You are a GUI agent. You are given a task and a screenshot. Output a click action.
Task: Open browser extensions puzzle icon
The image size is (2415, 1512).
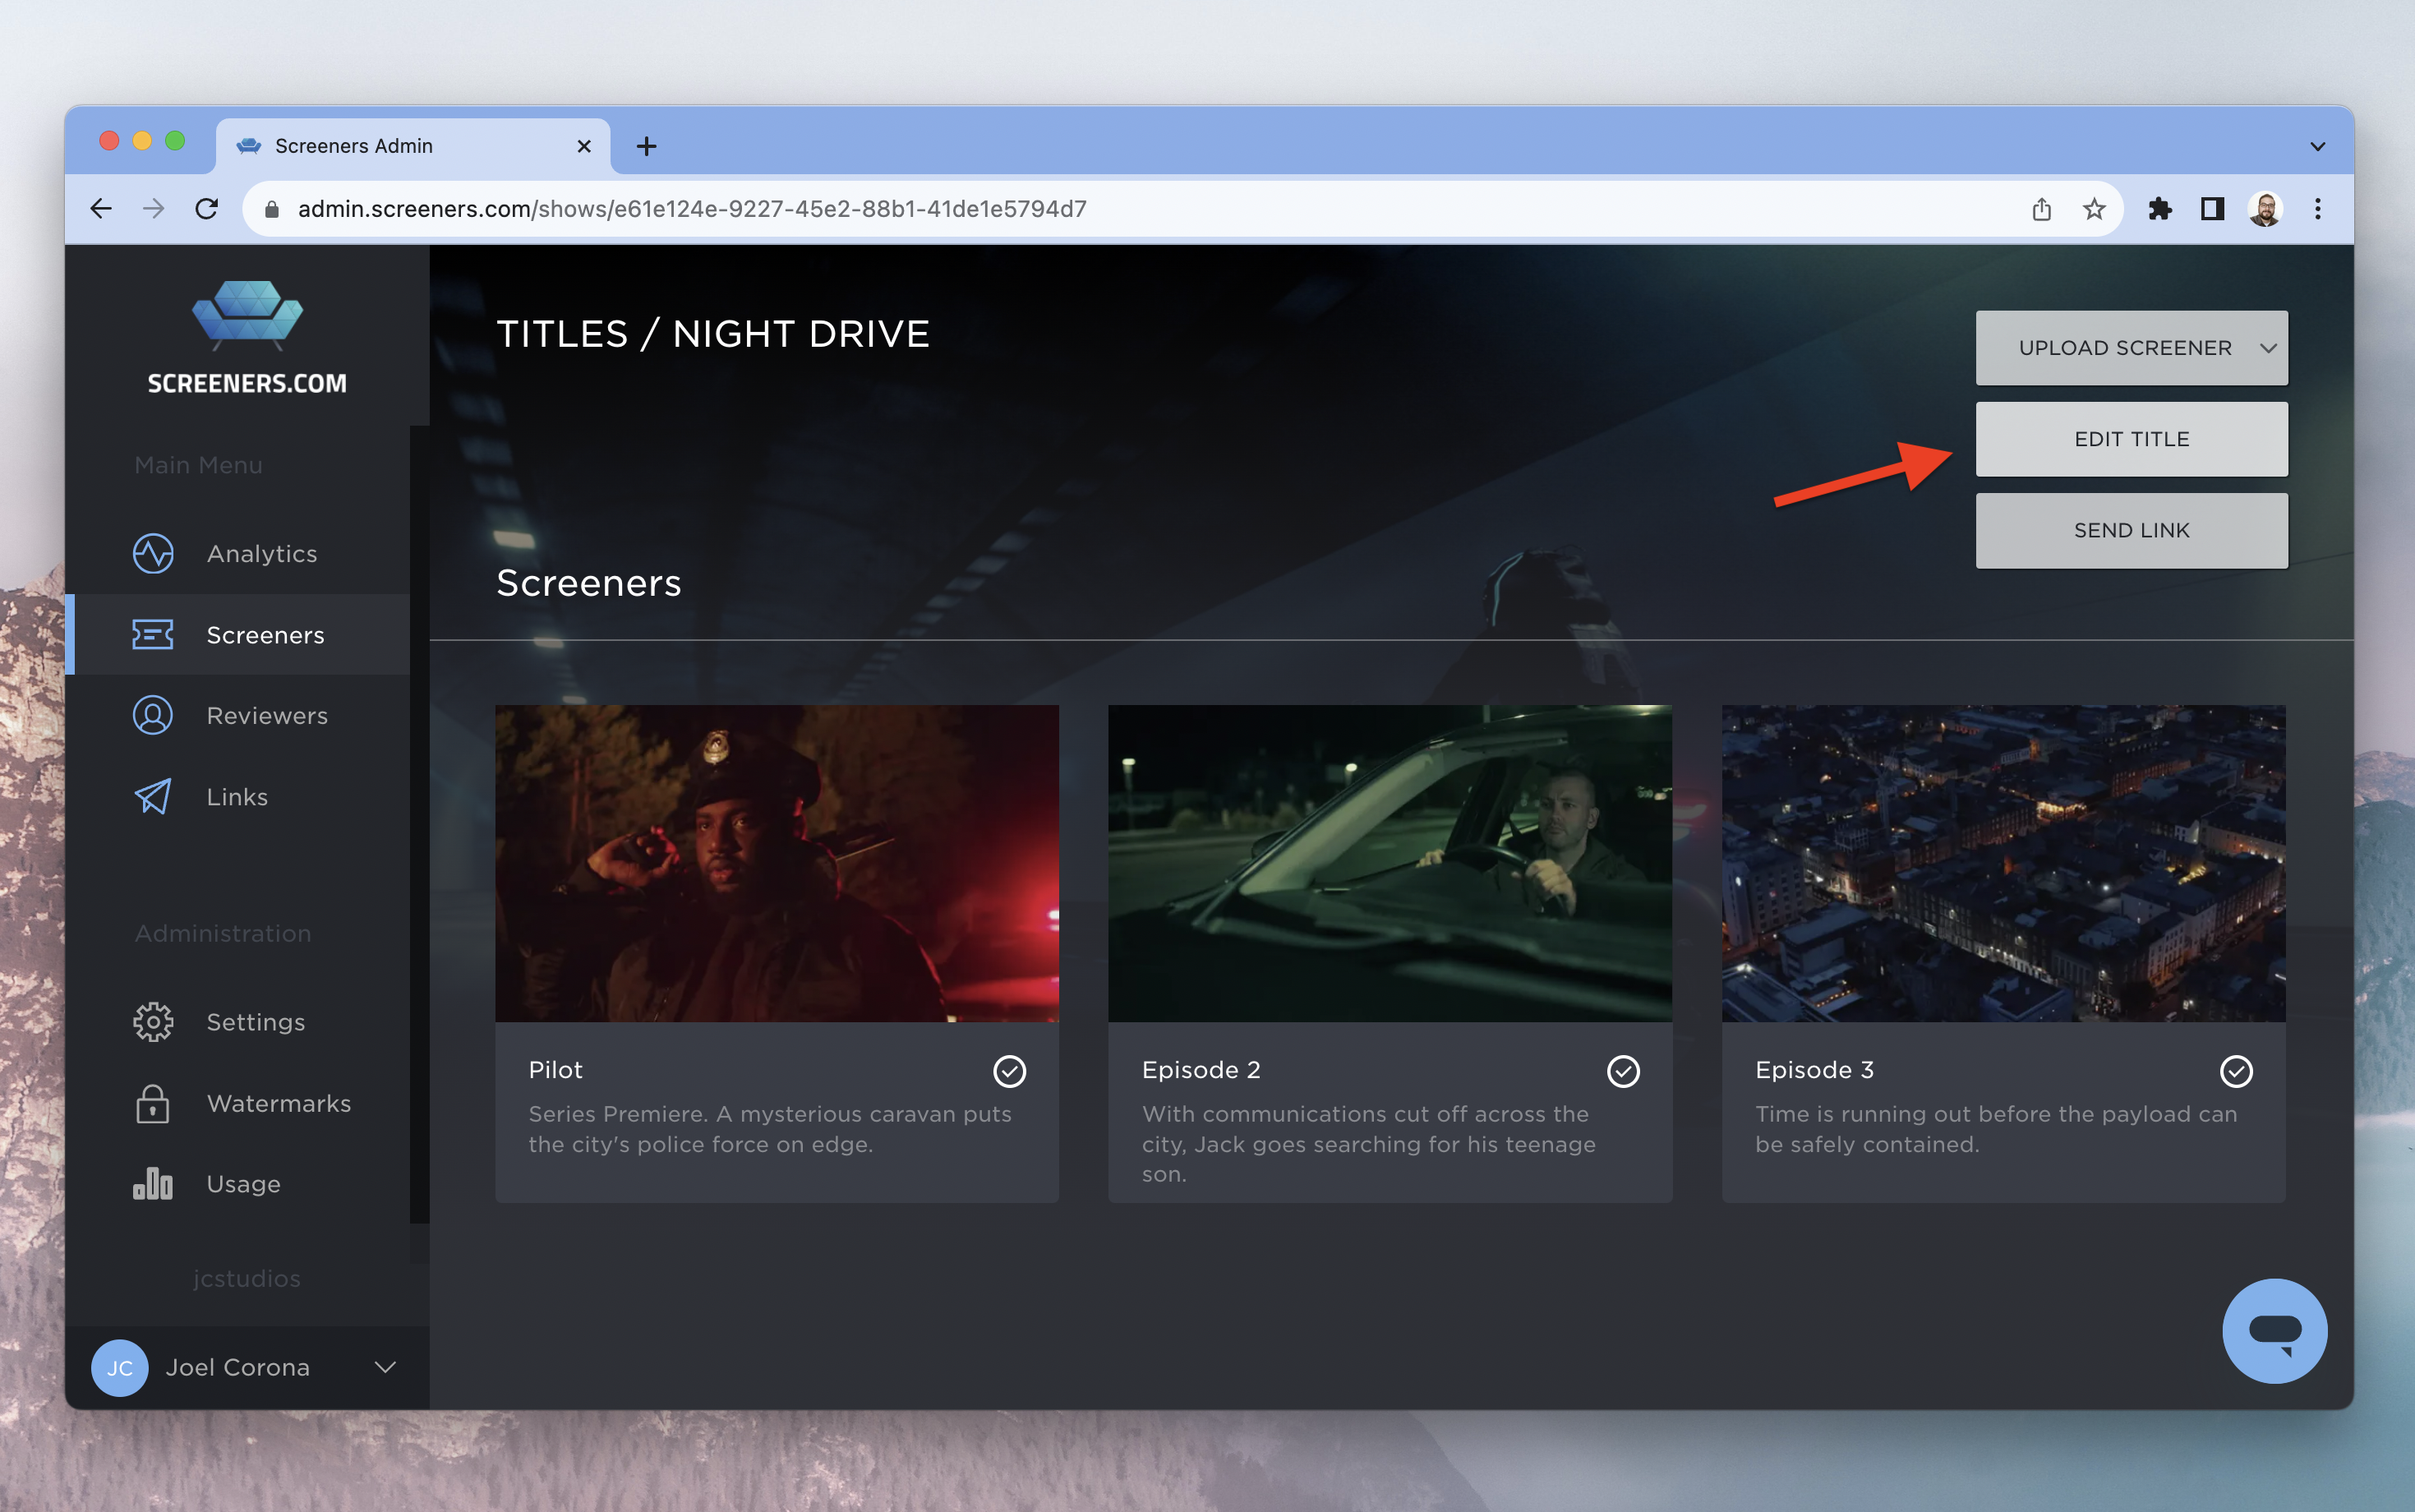2159,209
